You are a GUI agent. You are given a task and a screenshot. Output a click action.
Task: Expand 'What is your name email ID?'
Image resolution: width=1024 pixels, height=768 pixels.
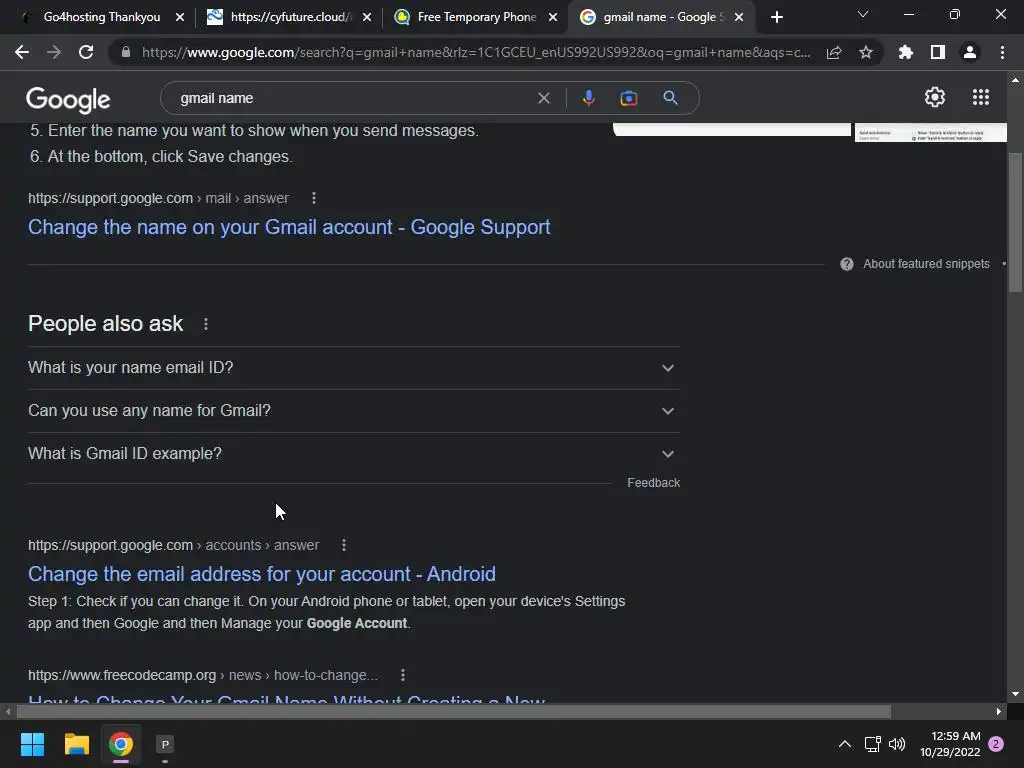coord(354,368)
